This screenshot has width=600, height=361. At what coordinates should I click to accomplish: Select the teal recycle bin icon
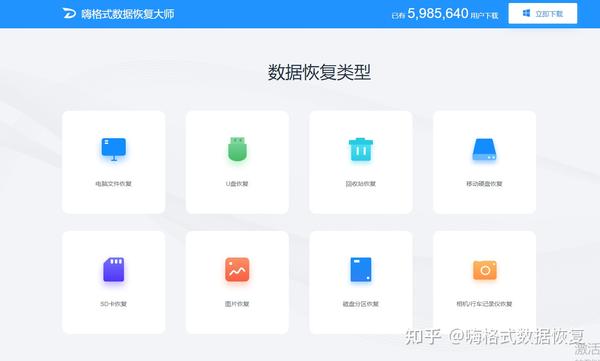tap(361, 149)
